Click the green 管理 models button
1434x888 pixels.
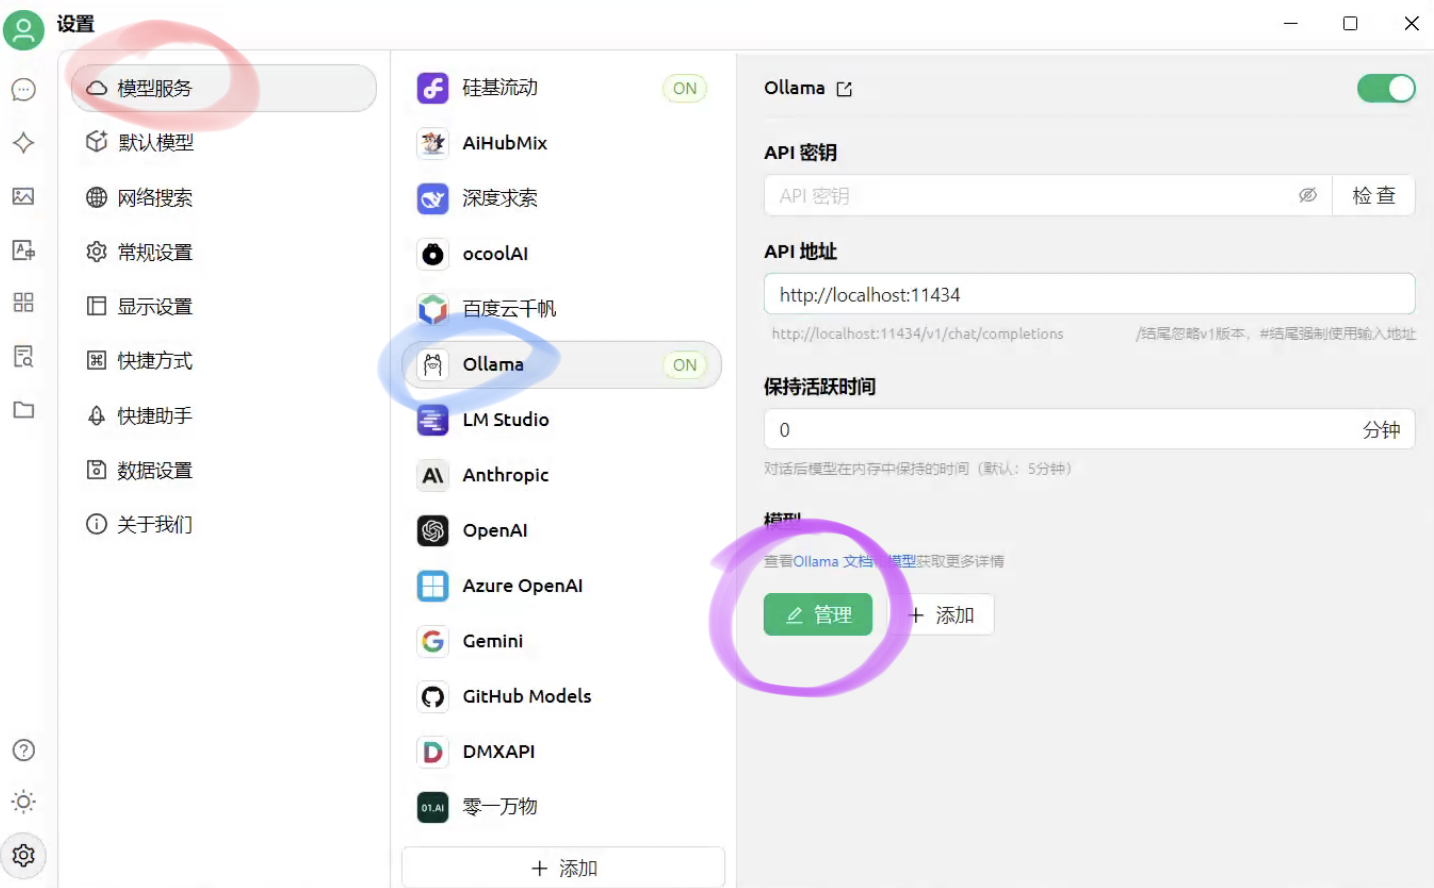click(818, 615)
